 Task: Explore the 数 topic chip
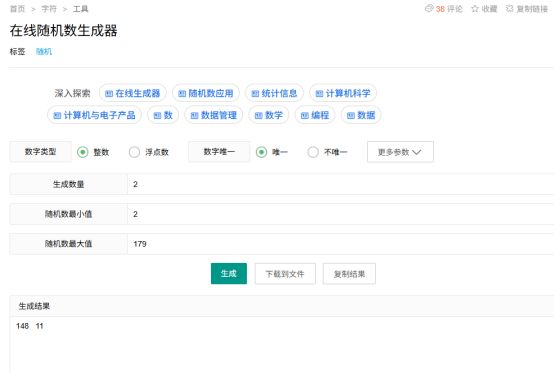pos(163,115)
